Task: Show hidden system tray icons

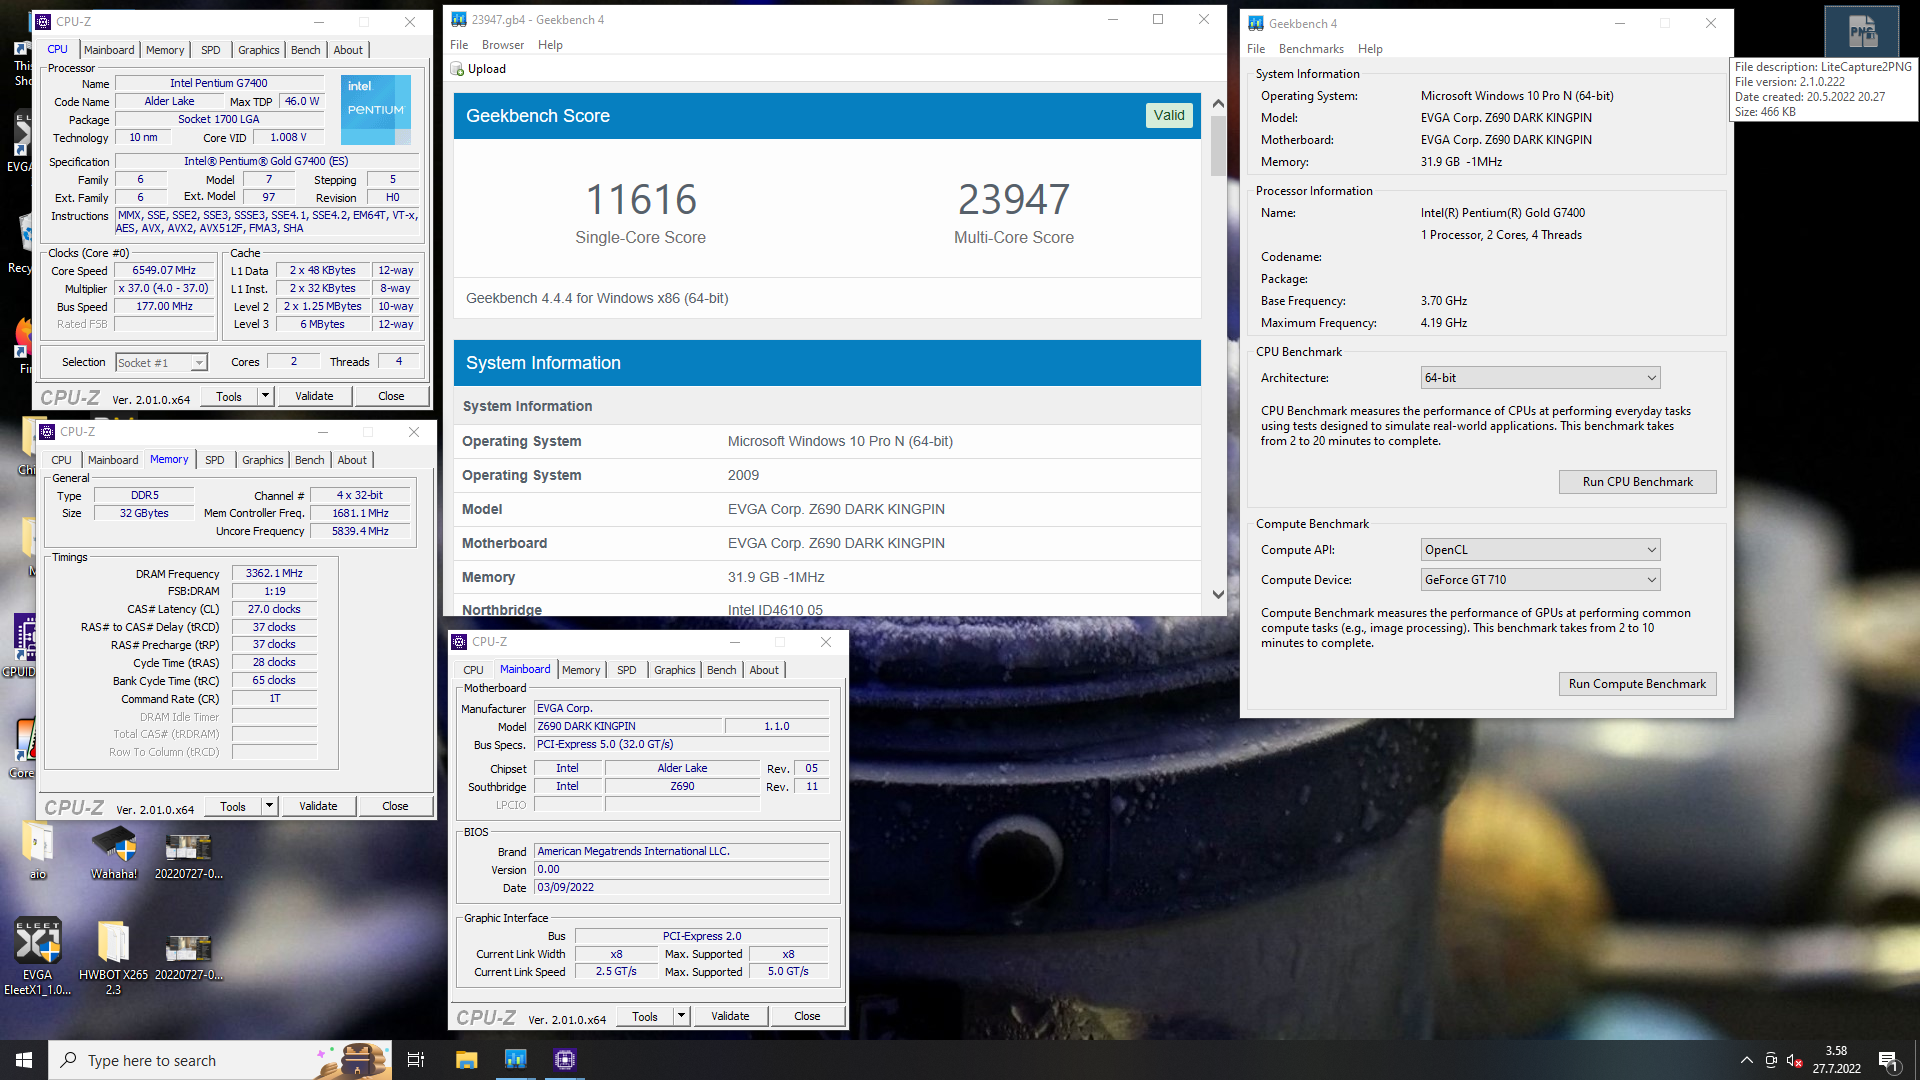Action: [x=1746, y=1060]
